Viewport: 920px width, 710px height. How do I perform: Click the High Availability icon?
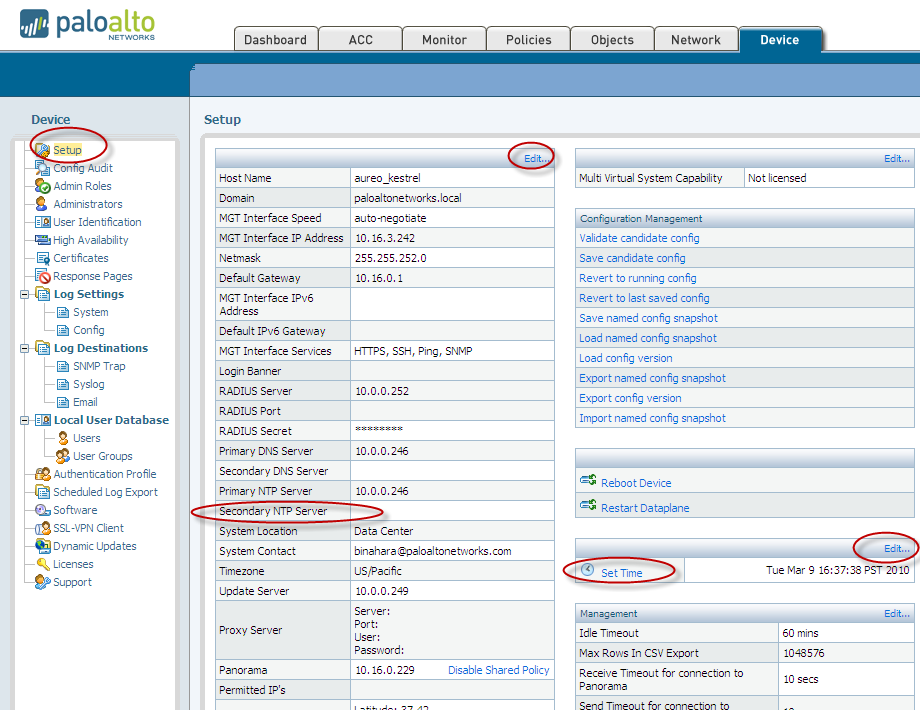pyautogui.click(x=43, y=240)
